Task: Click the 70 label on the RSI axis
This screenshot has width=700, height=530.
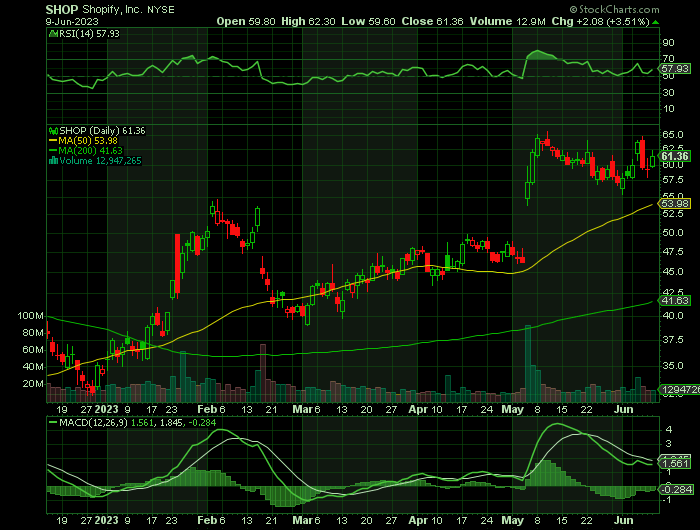Action: [x=668, y=59]
